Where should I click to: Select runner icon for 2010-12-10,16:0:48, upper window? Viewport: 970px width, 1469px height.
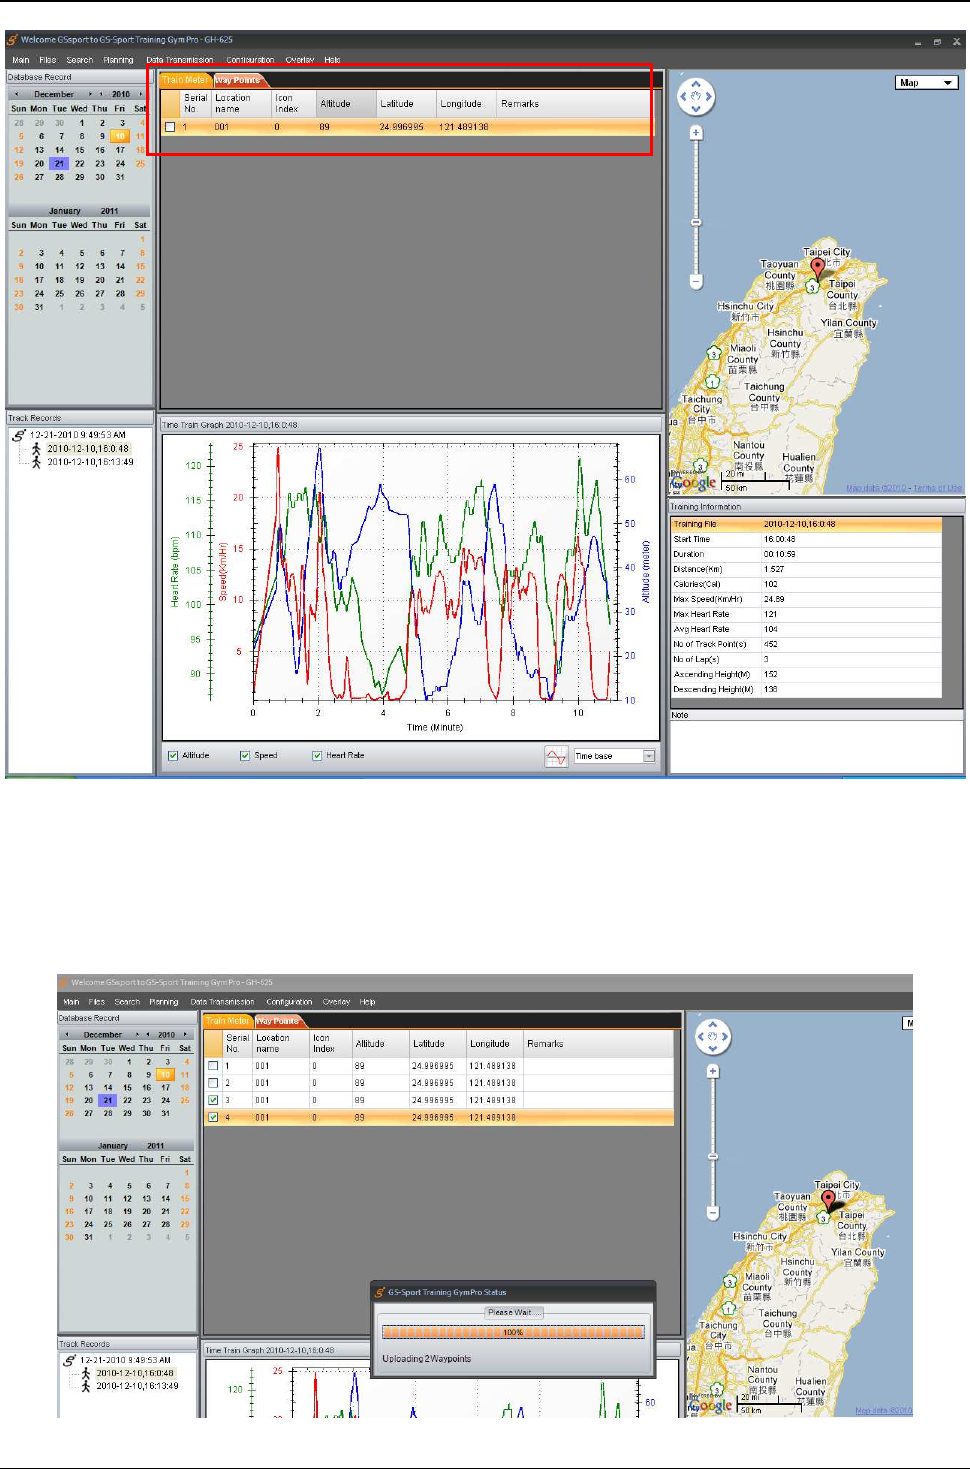click(x=37, y=449)
